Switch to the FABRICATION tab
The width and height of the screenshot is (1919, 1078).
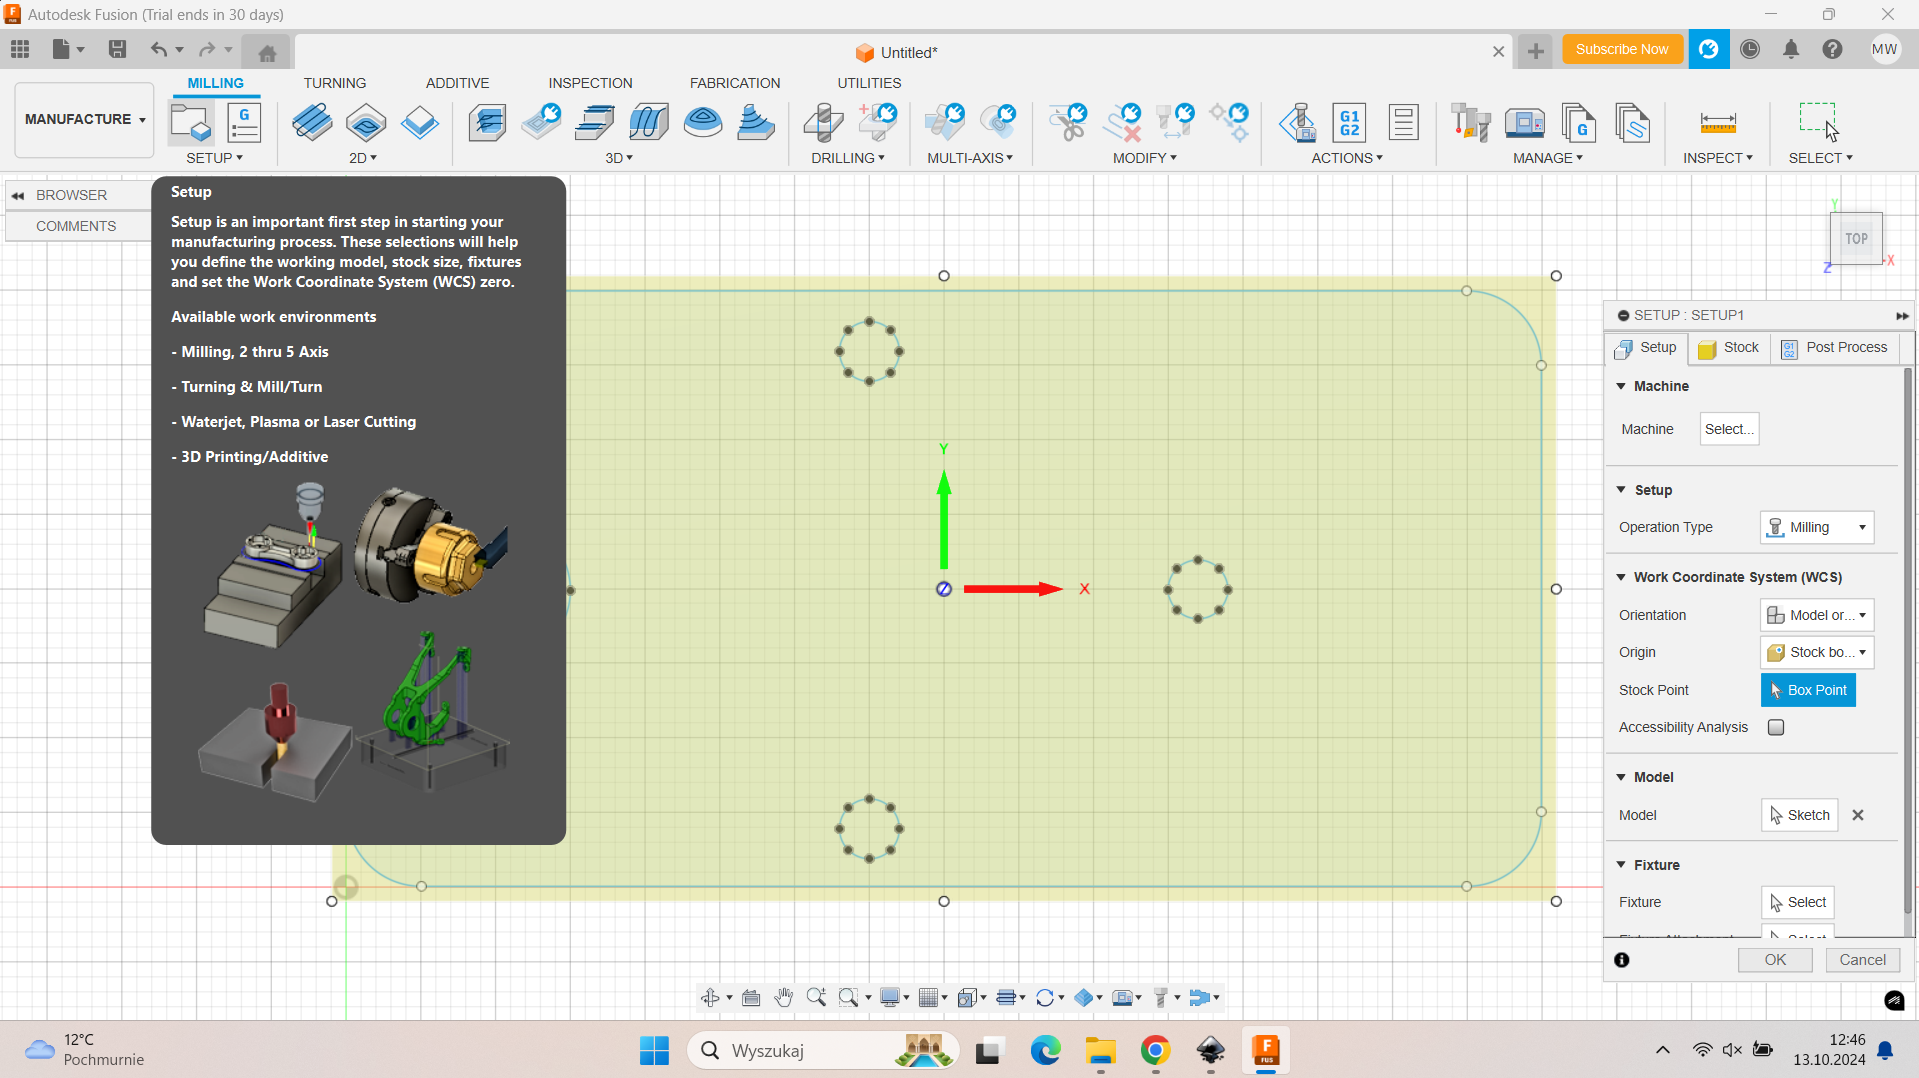(x=735, y=83)
